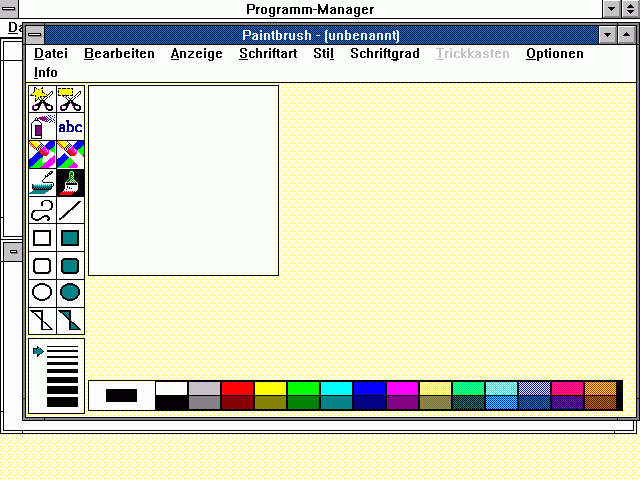Pick the bright yellow color swatch
Image resolution: width=640 pixels, height=480 pixels.
click(x=271, y=388)
